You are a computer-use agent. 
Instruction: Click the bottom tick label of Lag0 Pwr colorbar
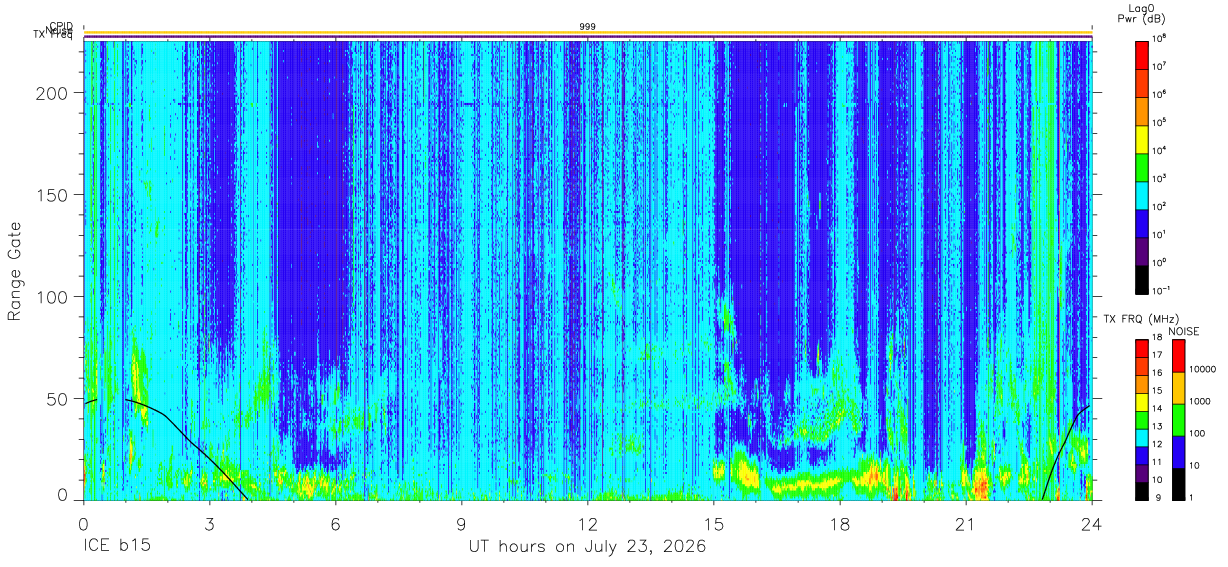1160,290
